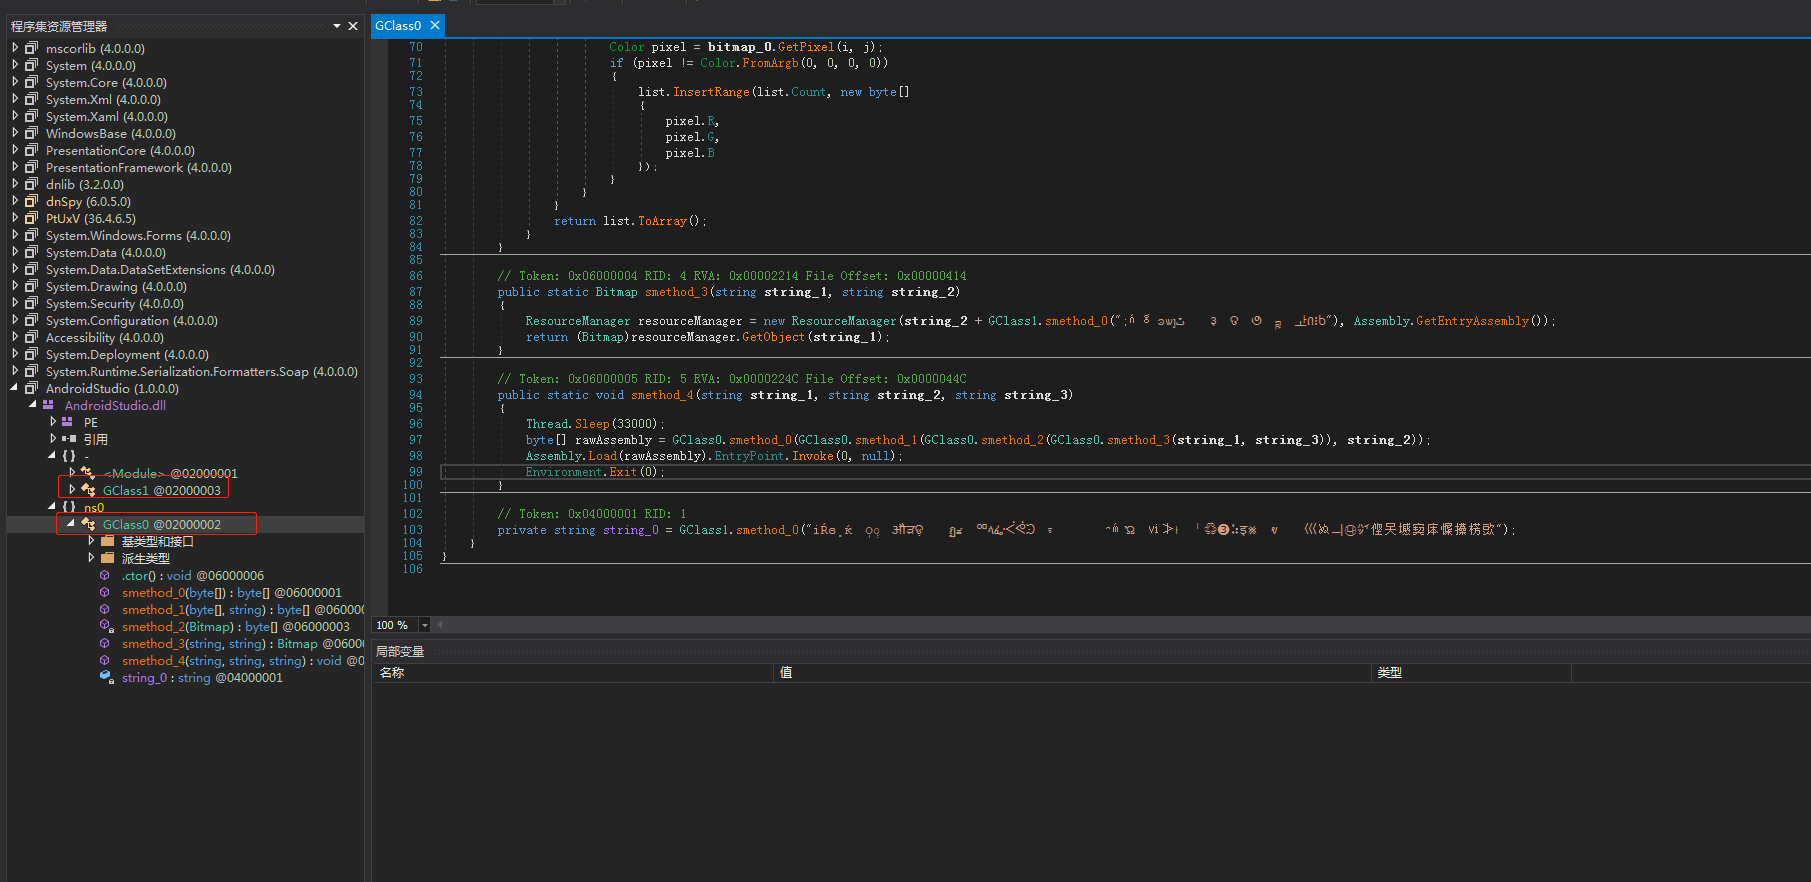The width and height of the screenshot is (1811, 882).
Task: Sort locals by 类型 column header
Action: (1471, 672)
